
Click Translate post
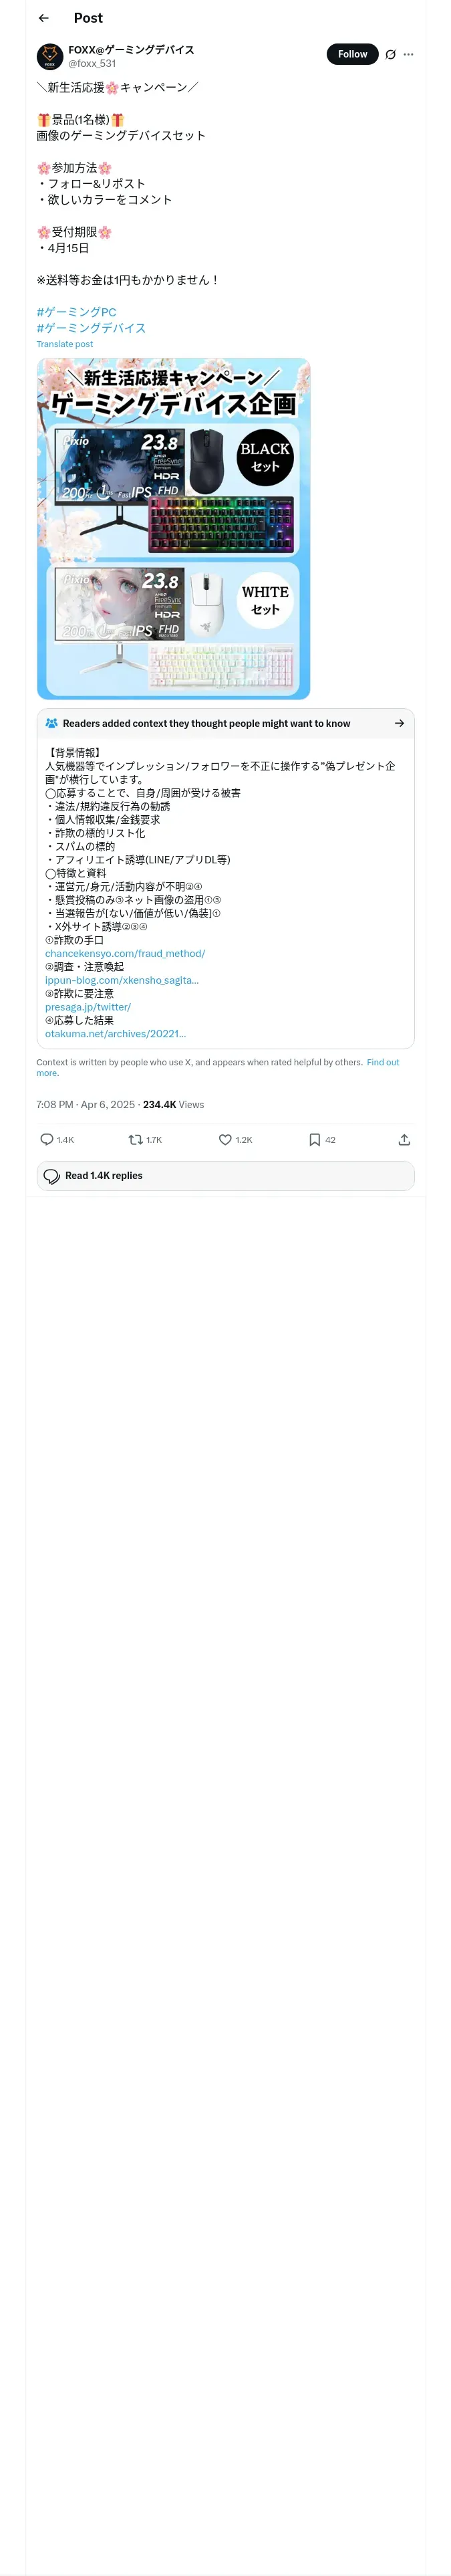click(x=65, y=344)
